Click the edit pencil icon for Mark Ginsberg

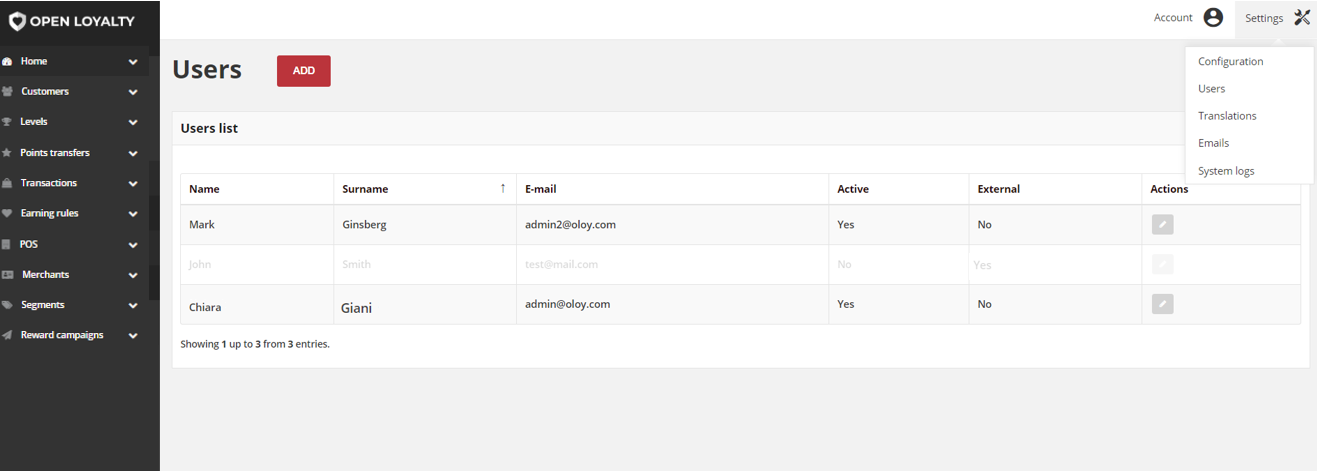click(1162, 225)
